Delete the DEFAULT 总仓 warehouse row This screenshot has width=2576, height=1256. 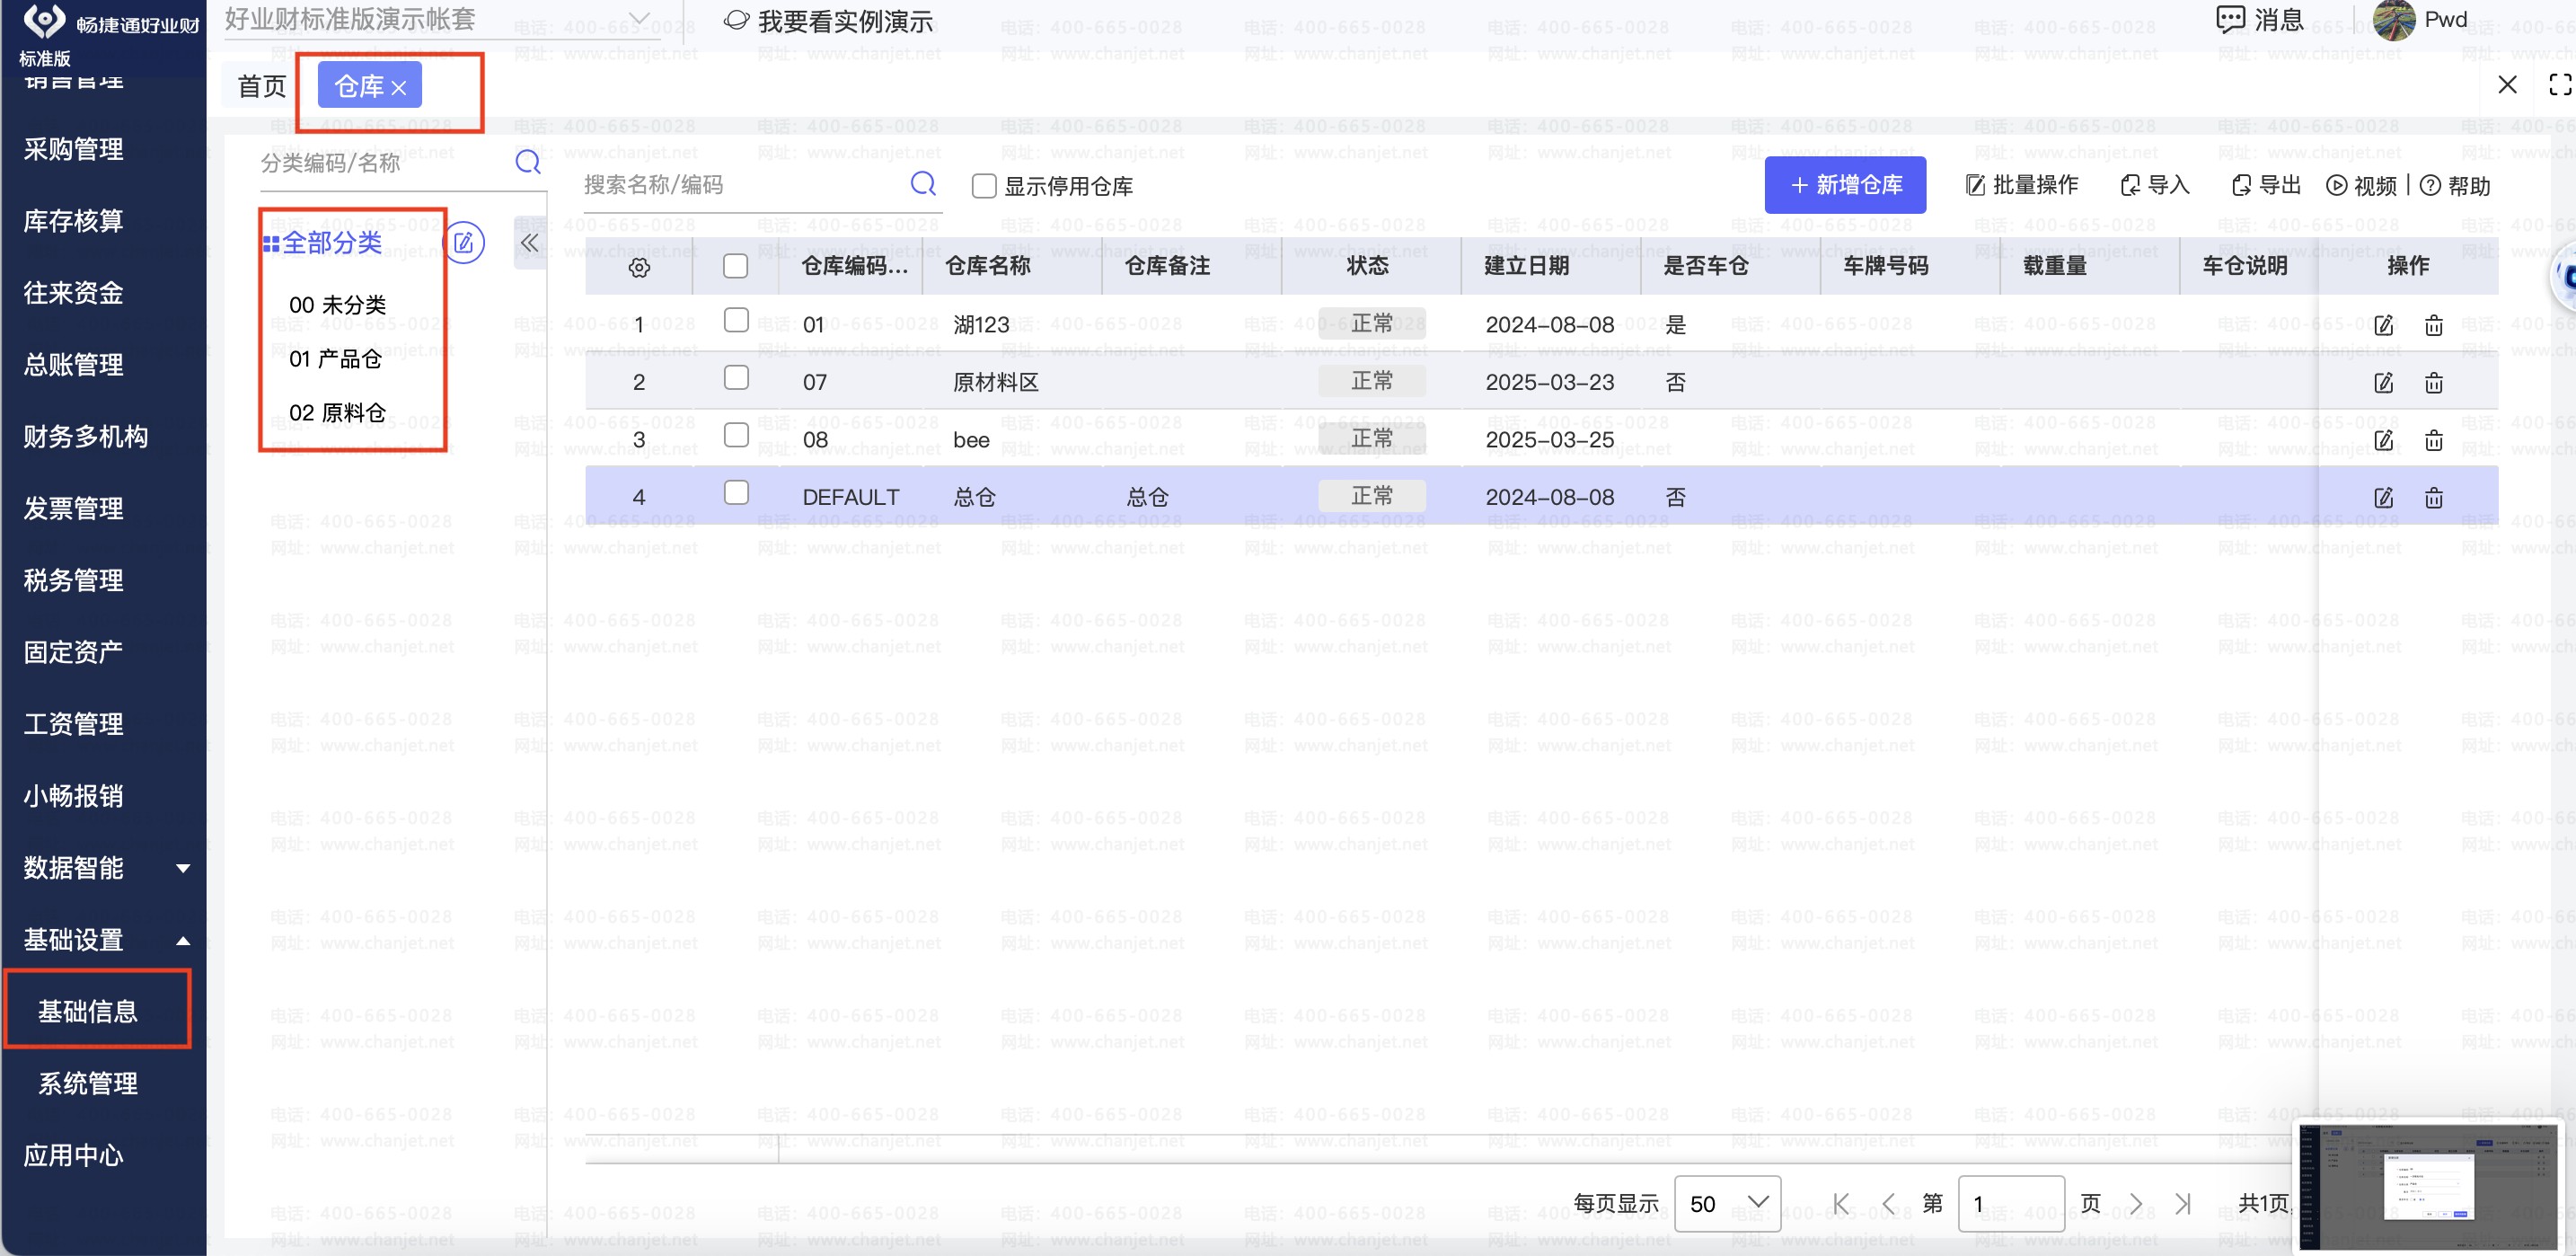[2434, 497]
